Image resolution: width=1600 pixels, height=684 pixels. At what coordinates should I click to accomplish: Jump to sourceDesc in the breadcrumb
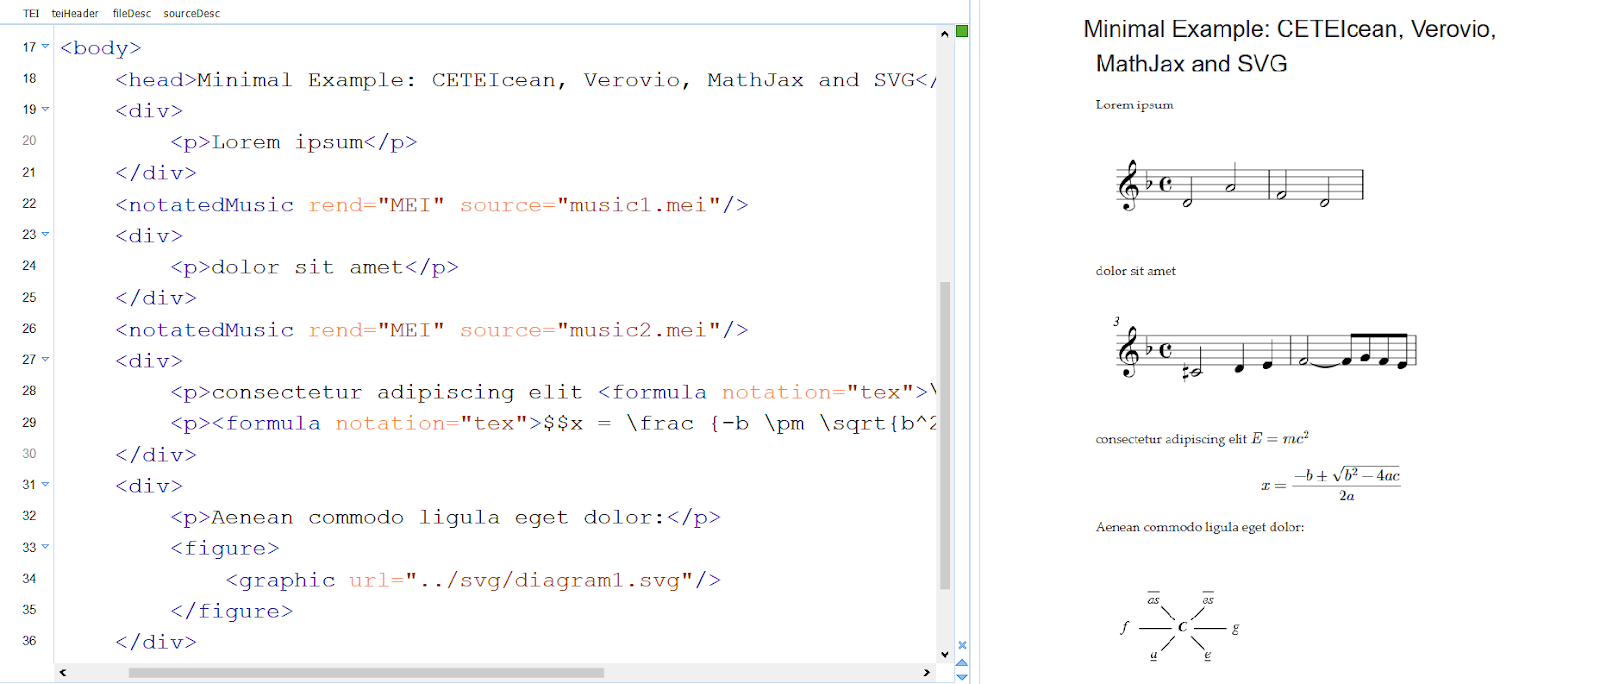[x=192, y=13]
